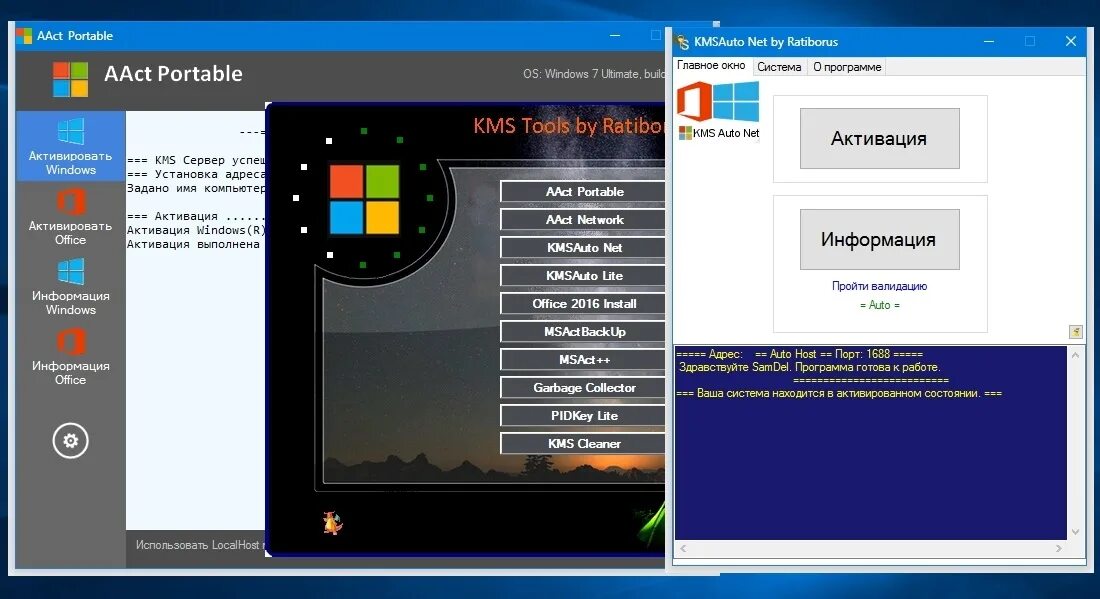Click scroll down arrow in KMSAuto log
The width and height of the screenshot is (1100, 599).
click(1075, 532)
